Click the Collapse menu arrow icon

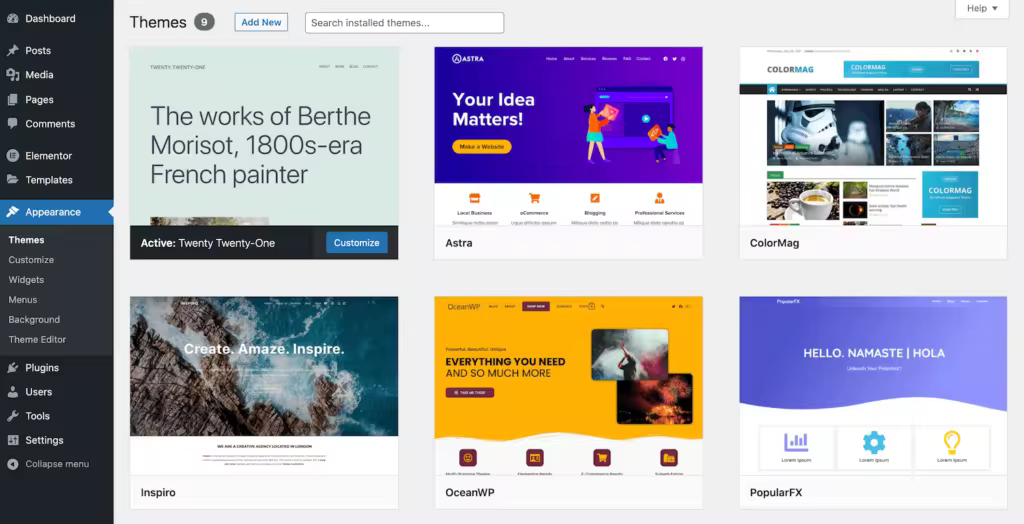point(12,464)
